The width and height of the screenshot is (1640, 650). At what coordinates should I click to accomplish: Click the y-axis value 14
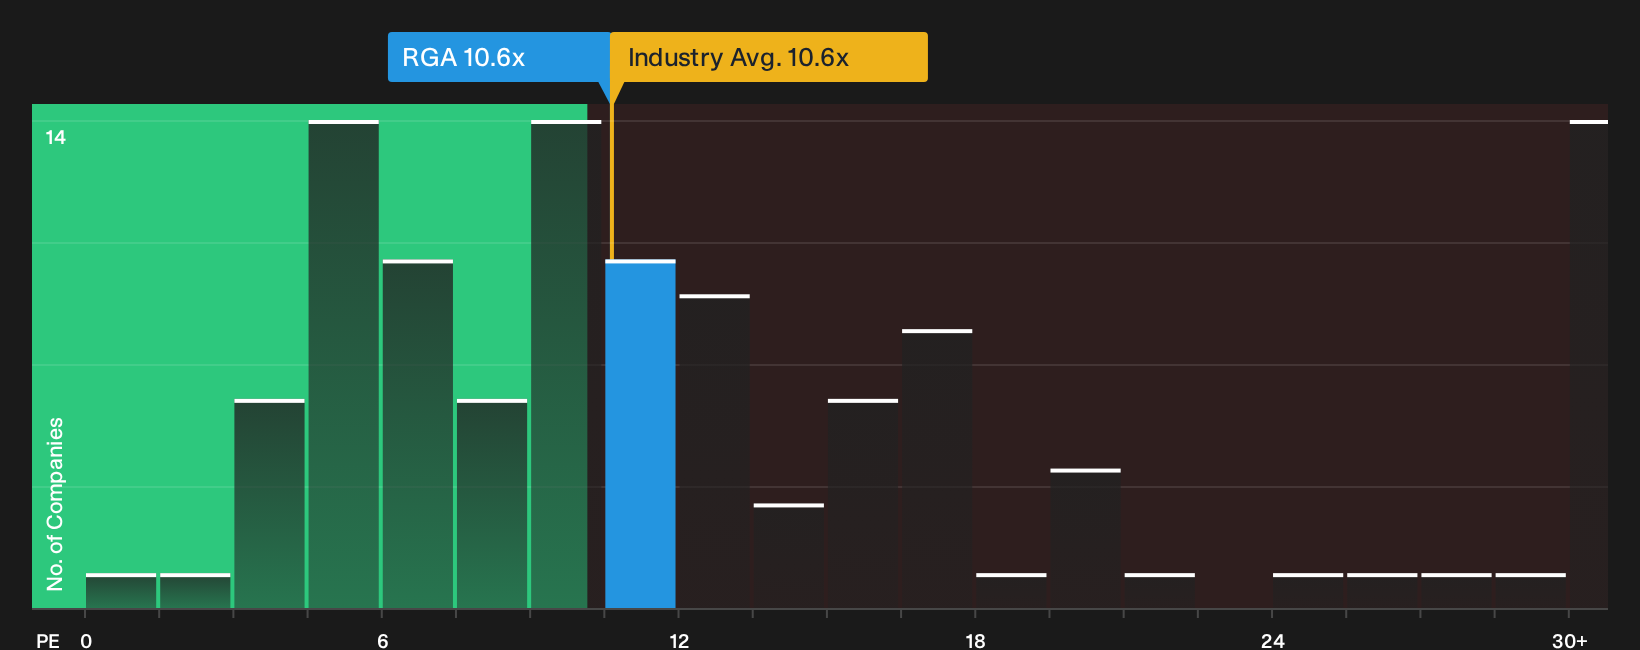pos(56,137)
